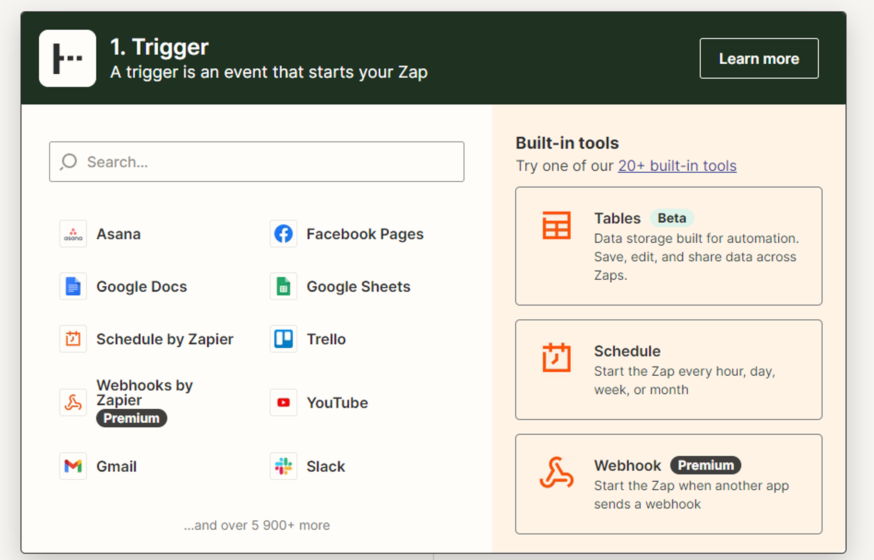Image resolution: width=874 pixels, height=560 pixels.
Task: Click the Asana app icon
Action: tap(73, 234)
